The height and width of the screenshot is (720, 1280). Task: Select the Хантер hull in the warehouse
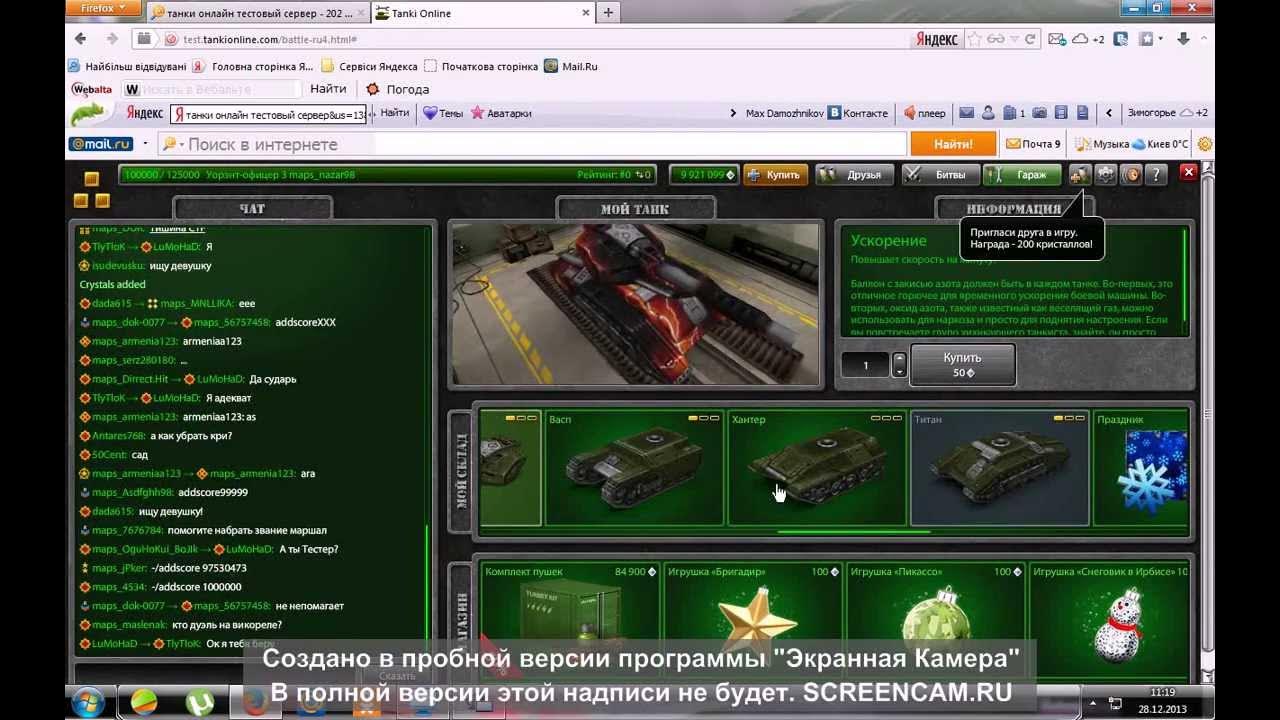[x=817, y=467]
